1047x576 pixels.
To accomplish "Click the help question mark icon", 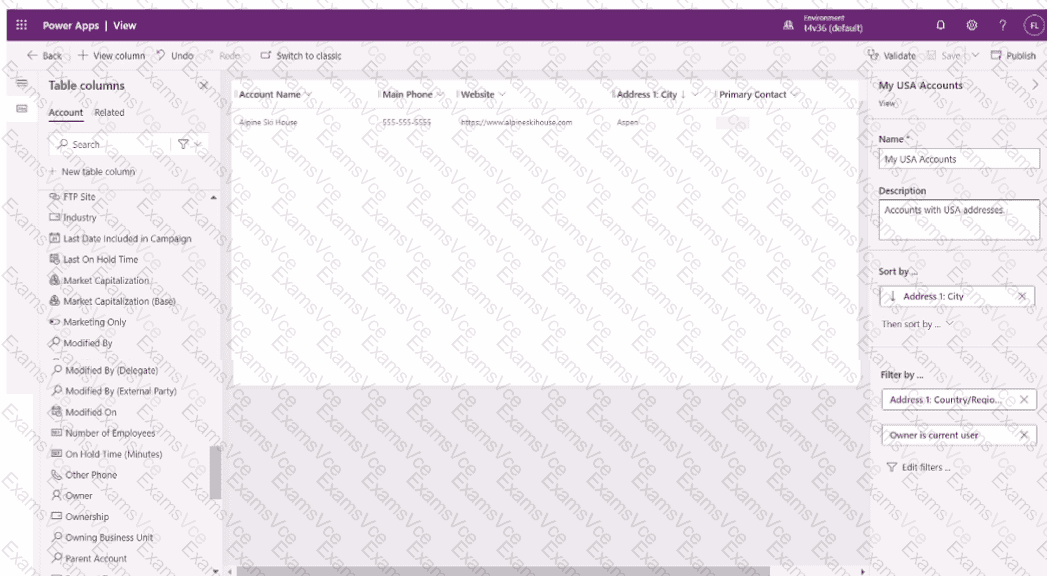I will point(1002,25).
